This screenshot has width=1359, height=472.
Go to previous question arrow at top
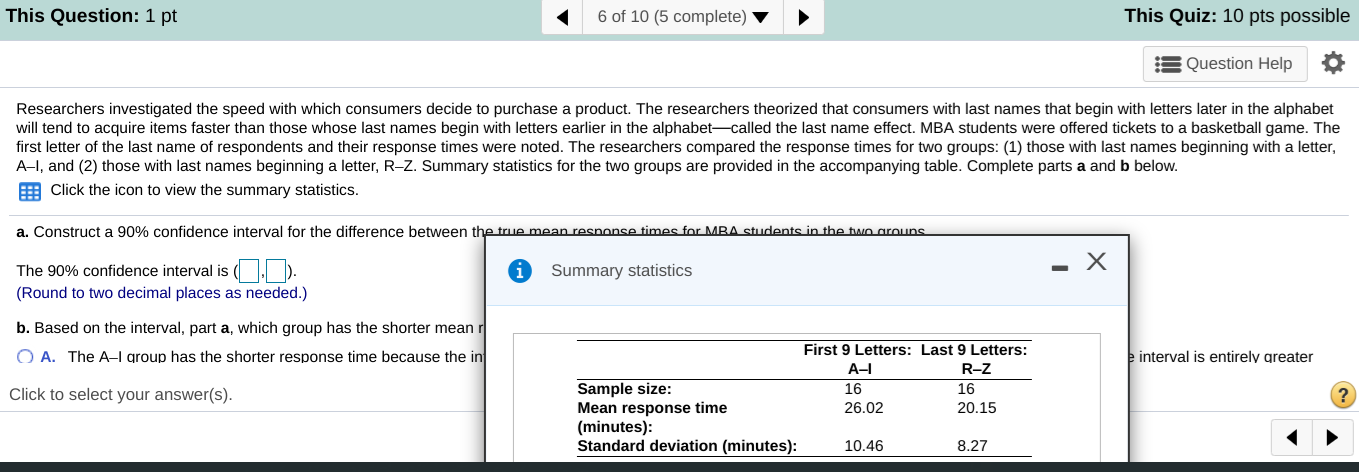[563, 17]
